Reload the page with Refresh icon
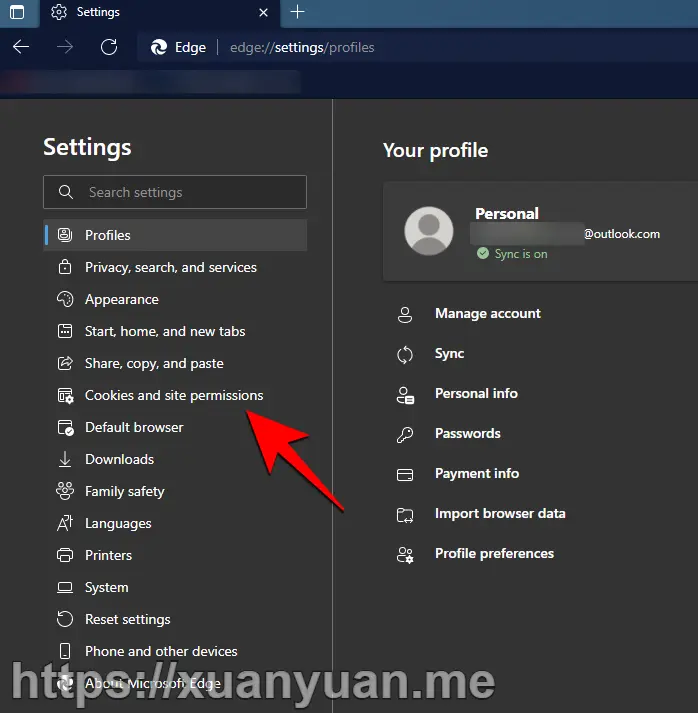 point(109,47)
